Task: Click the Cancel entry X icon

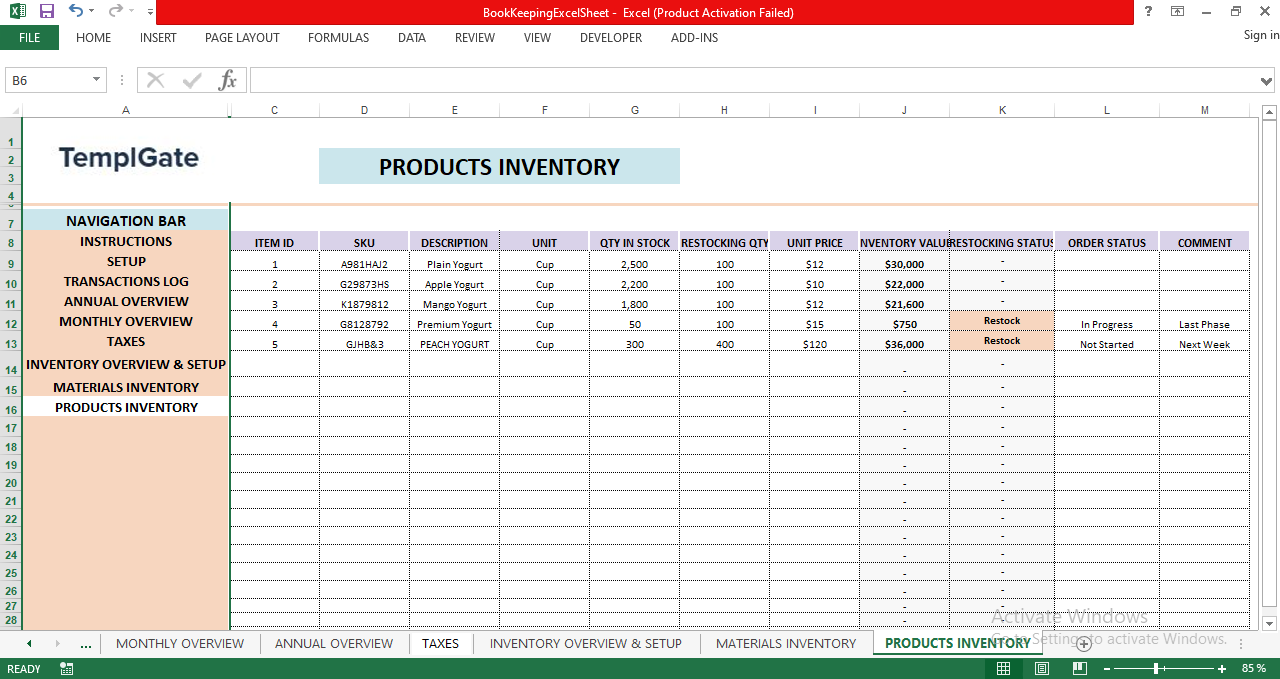Action: 156,80
